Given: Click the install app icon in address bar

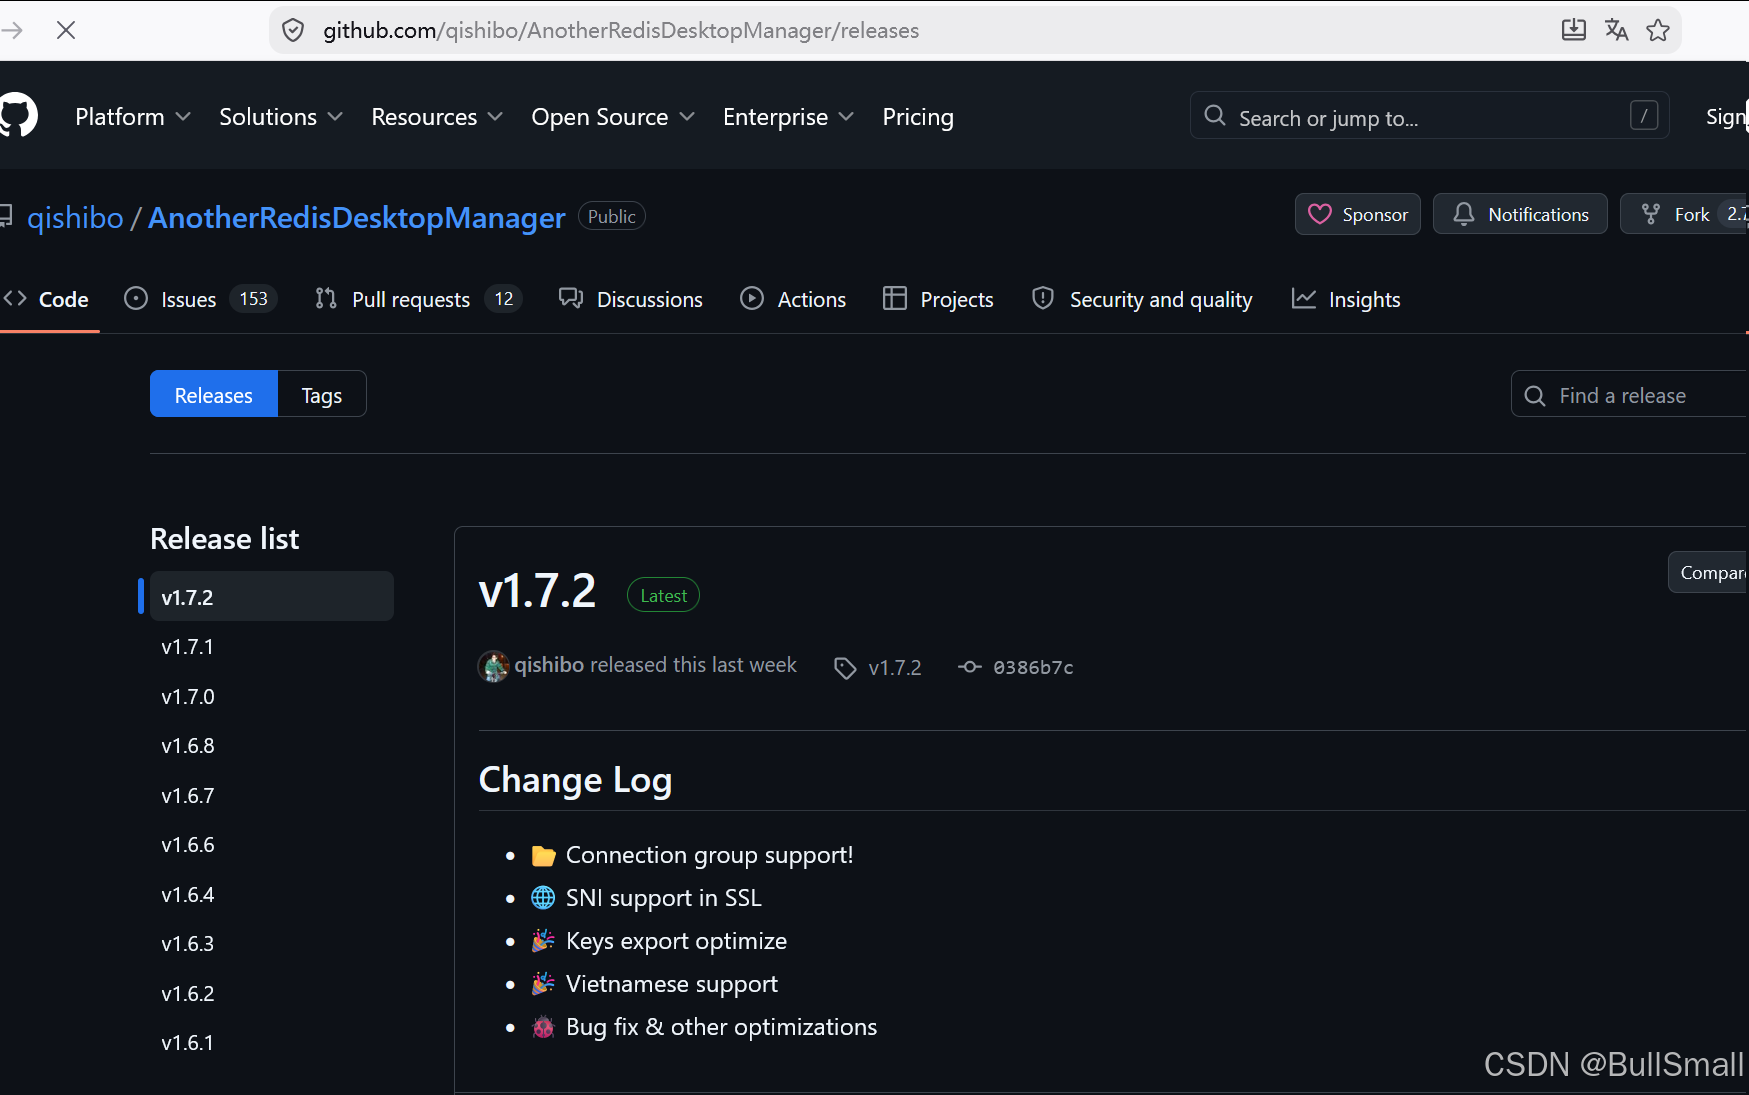Looking at the screenshot, I should pos(1574,30).
